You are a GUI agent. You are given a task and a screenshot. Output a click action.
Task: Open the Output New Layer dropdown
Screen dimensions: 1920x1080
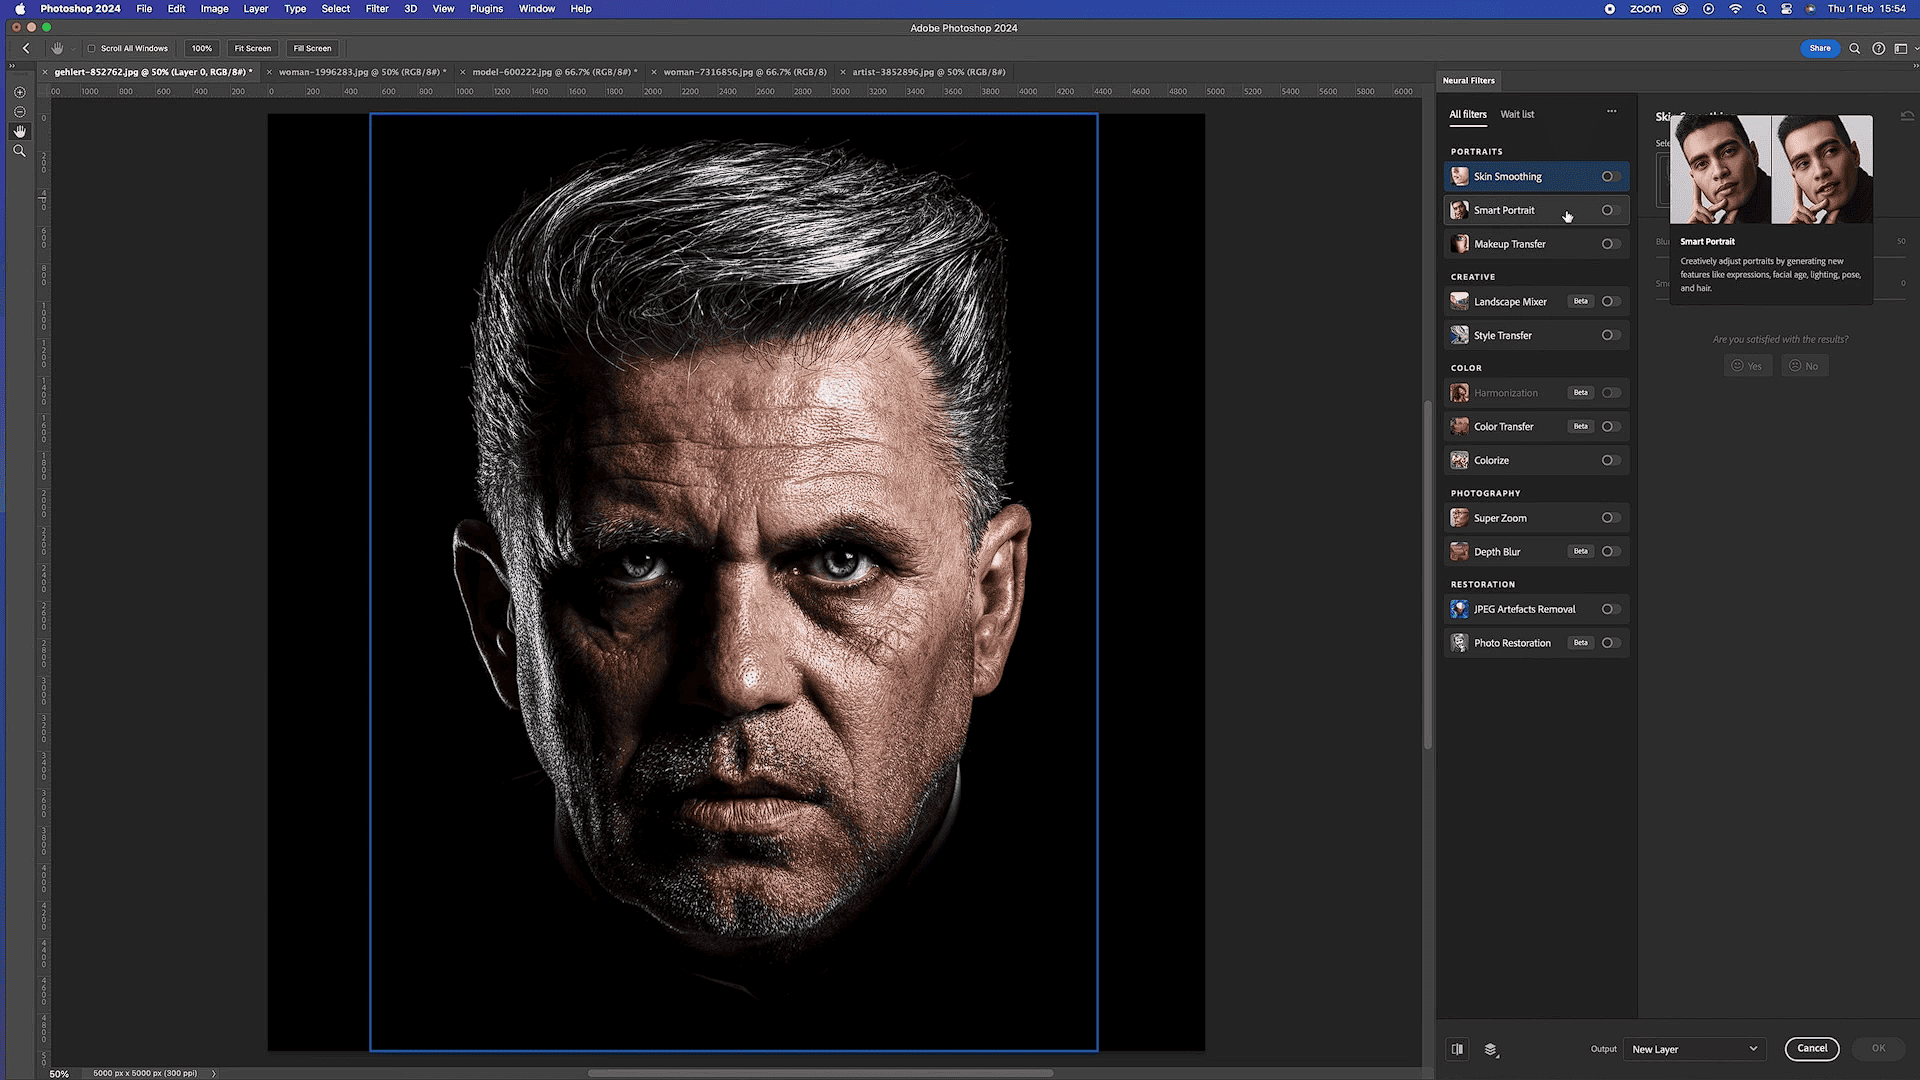(1694, 1049)
